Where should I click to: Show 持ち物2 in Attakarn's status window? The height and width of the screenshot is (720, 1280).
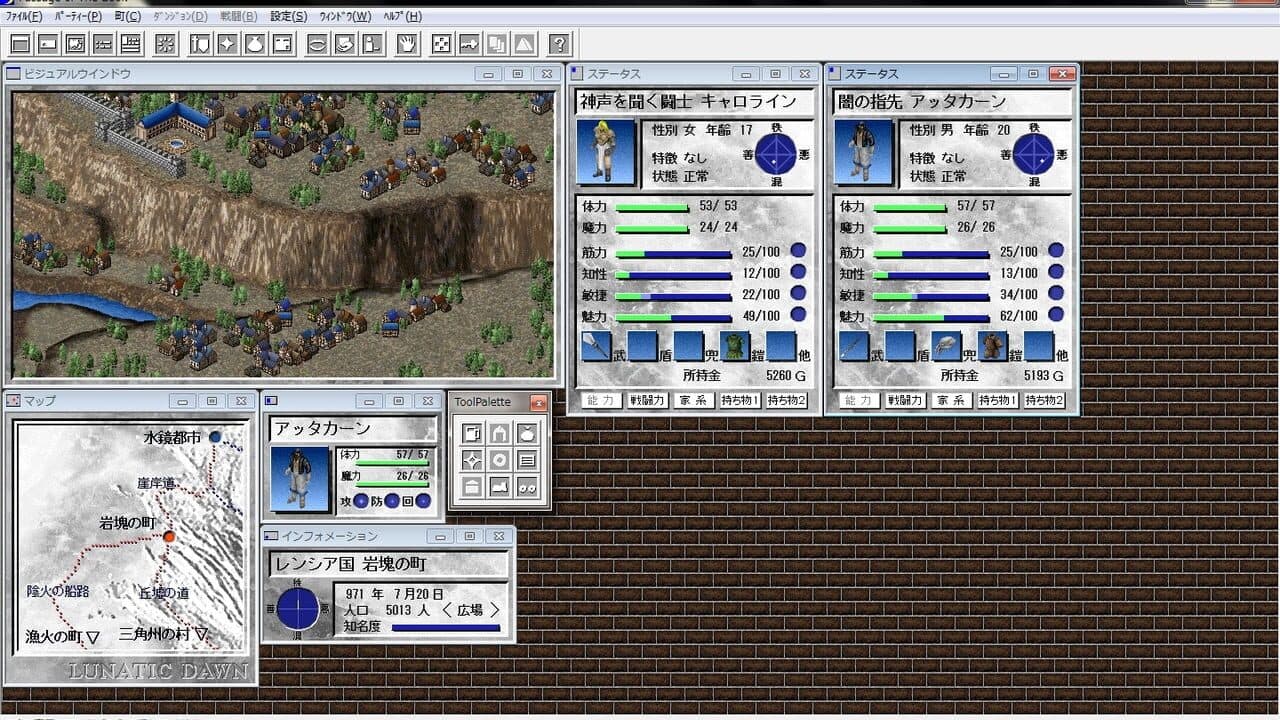pos(1044,400)
